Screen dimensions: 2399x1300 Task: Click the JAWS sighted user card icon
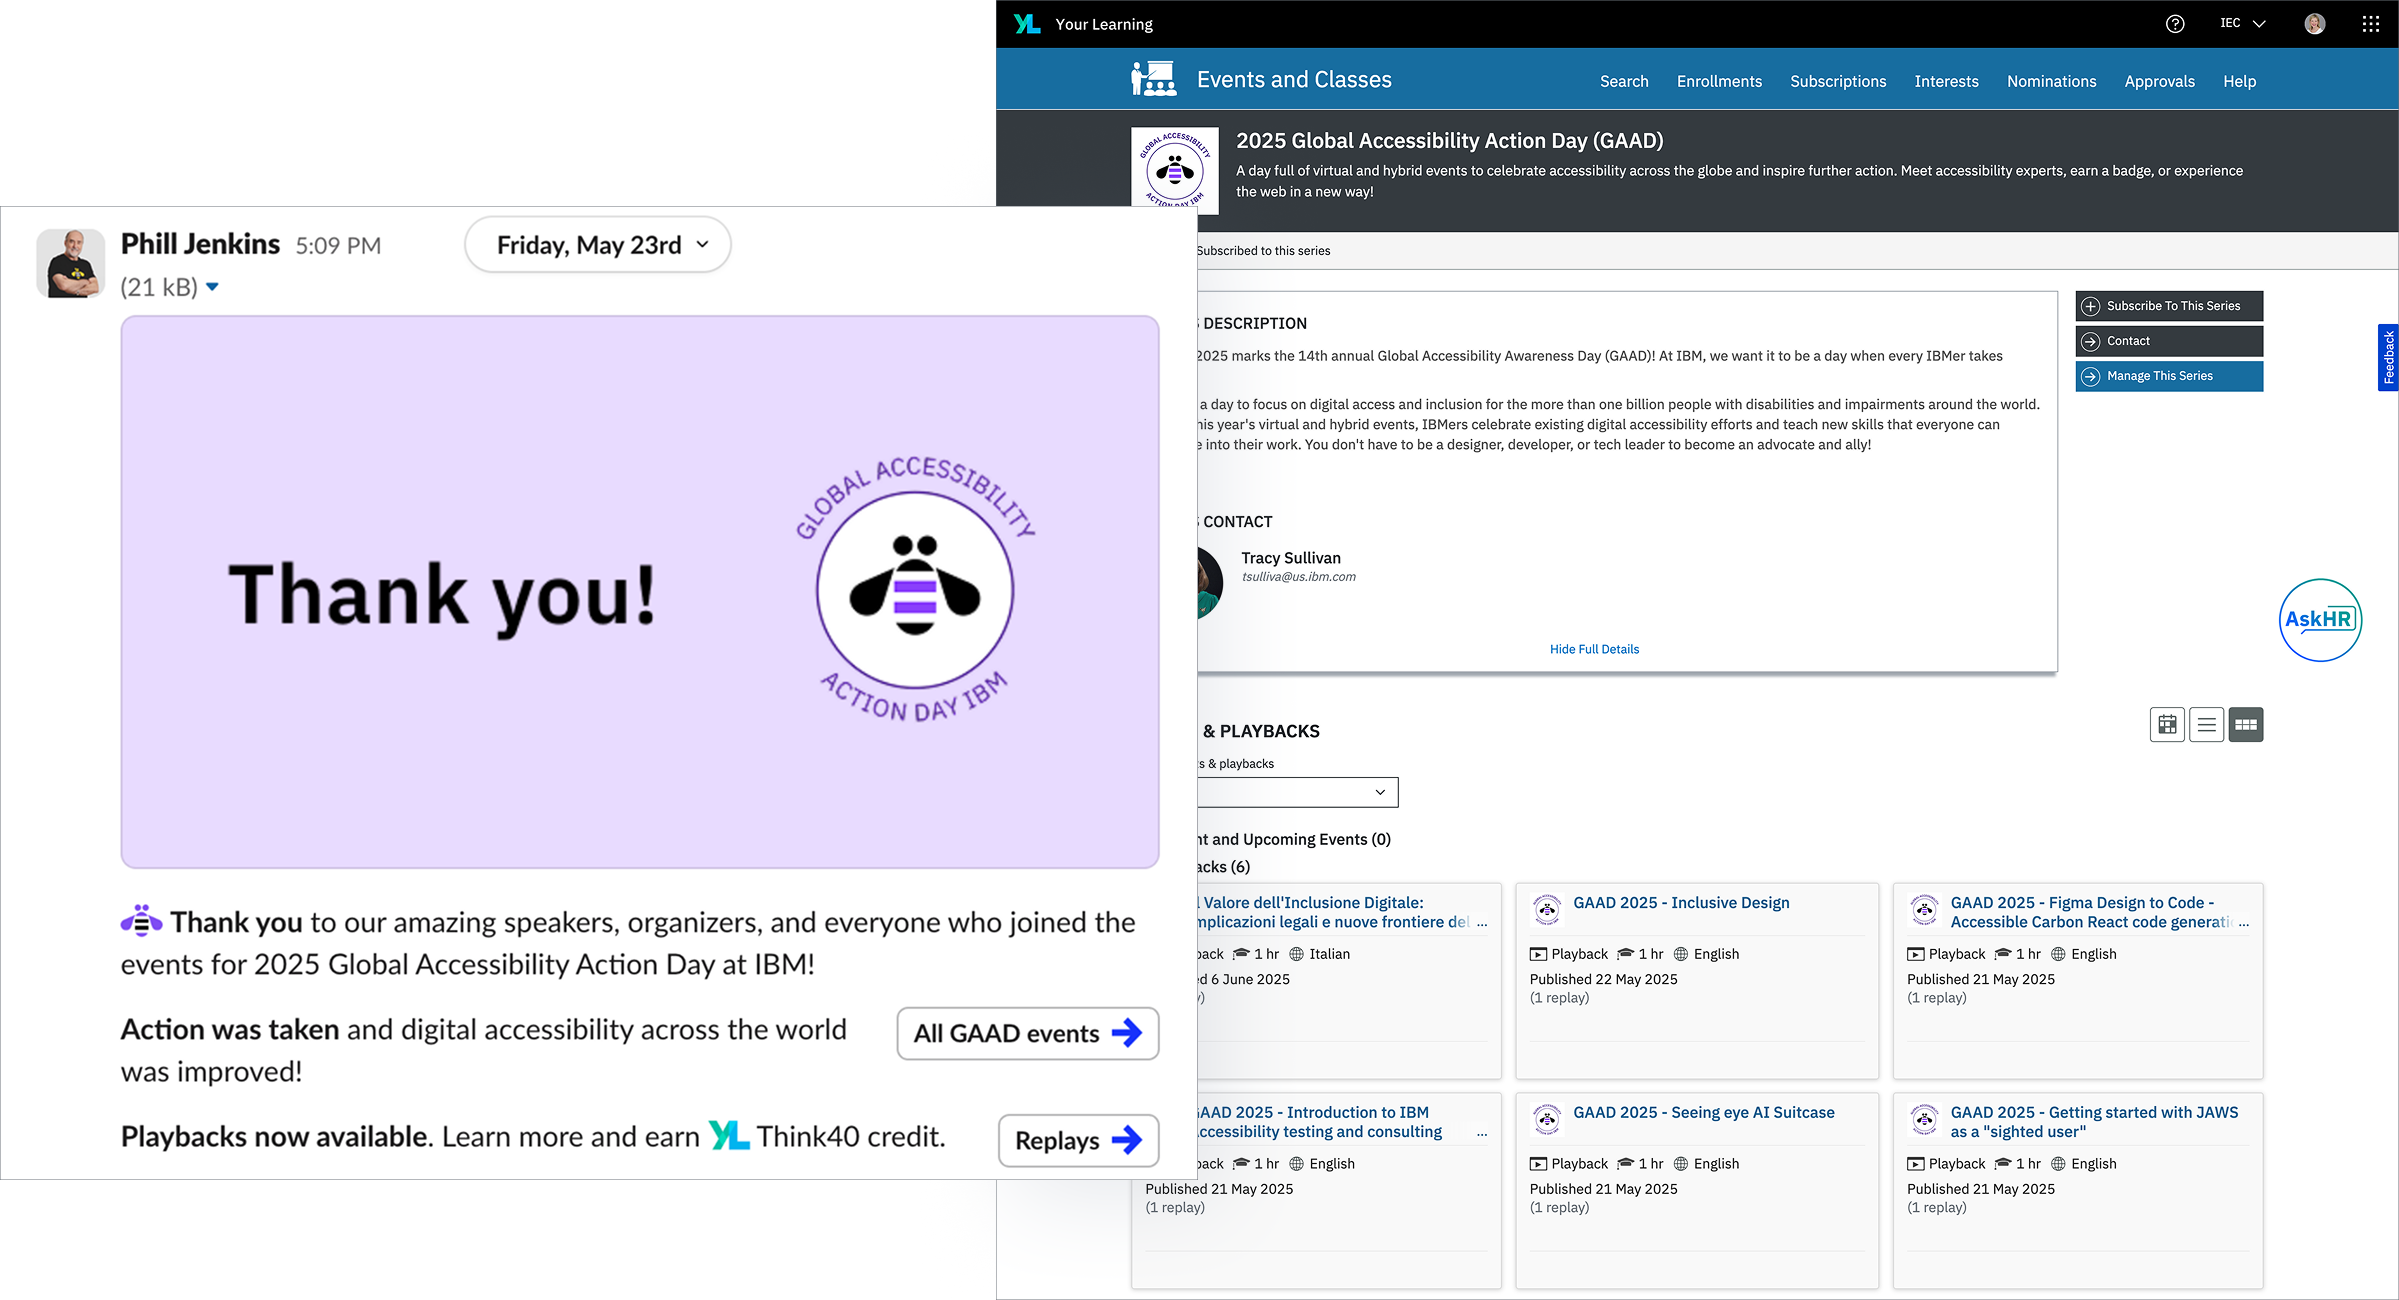point(1924,1120)
